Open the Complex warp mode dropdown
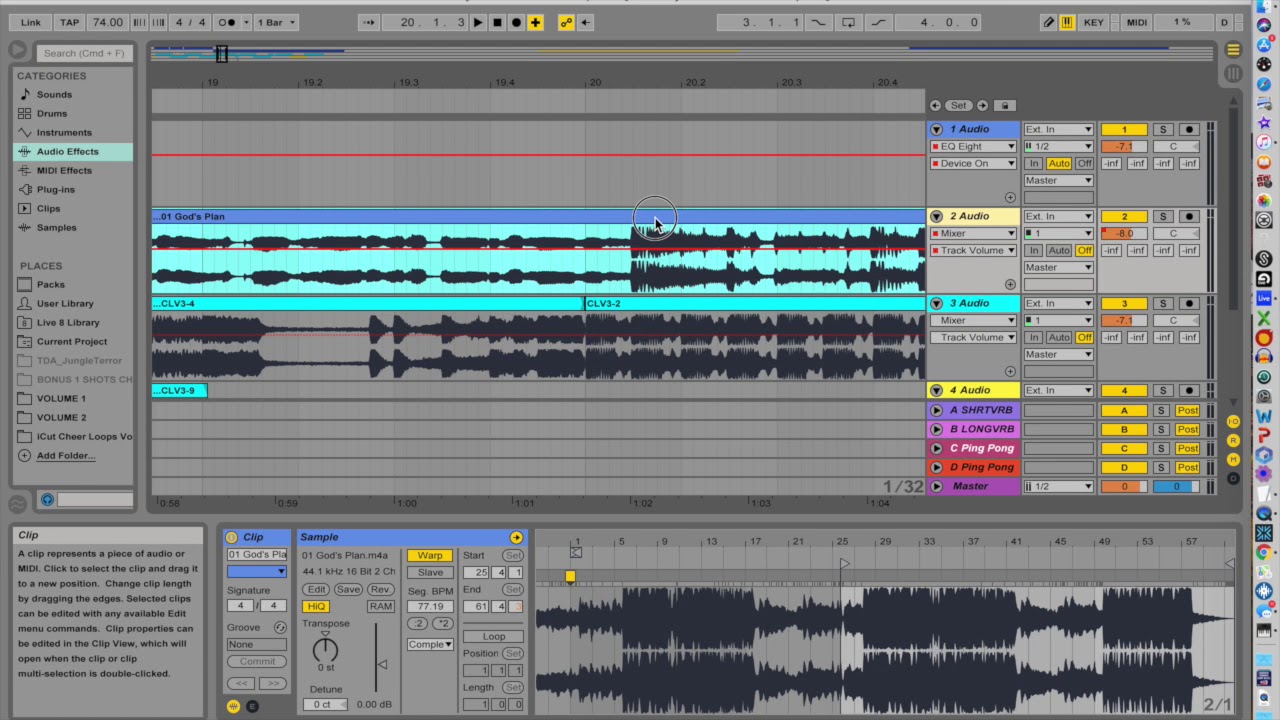The height and width of the screenshot is (720, 1280). (x=430, y=644)
